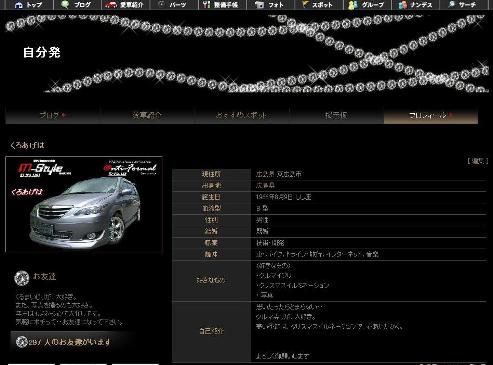Screen dimensions: 493x365
Task: Click the 職業 row label
Action: 211,243
